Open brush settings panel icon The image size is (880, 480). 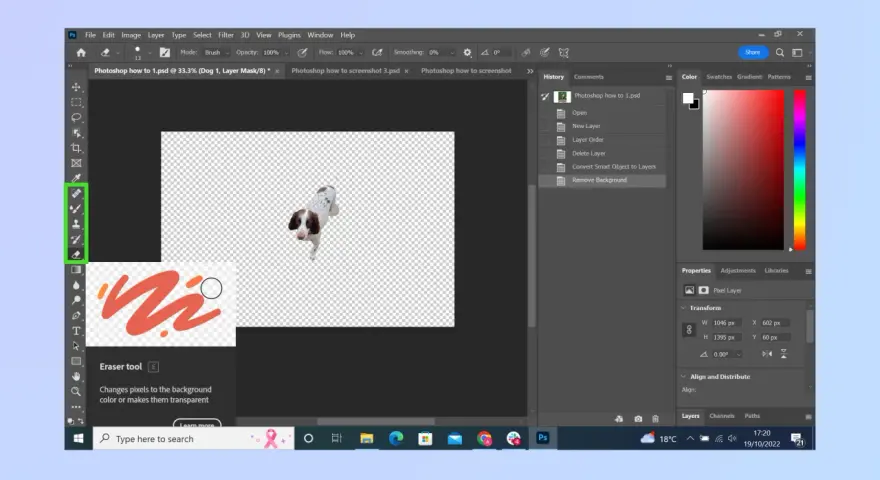(x=164, y=52)
